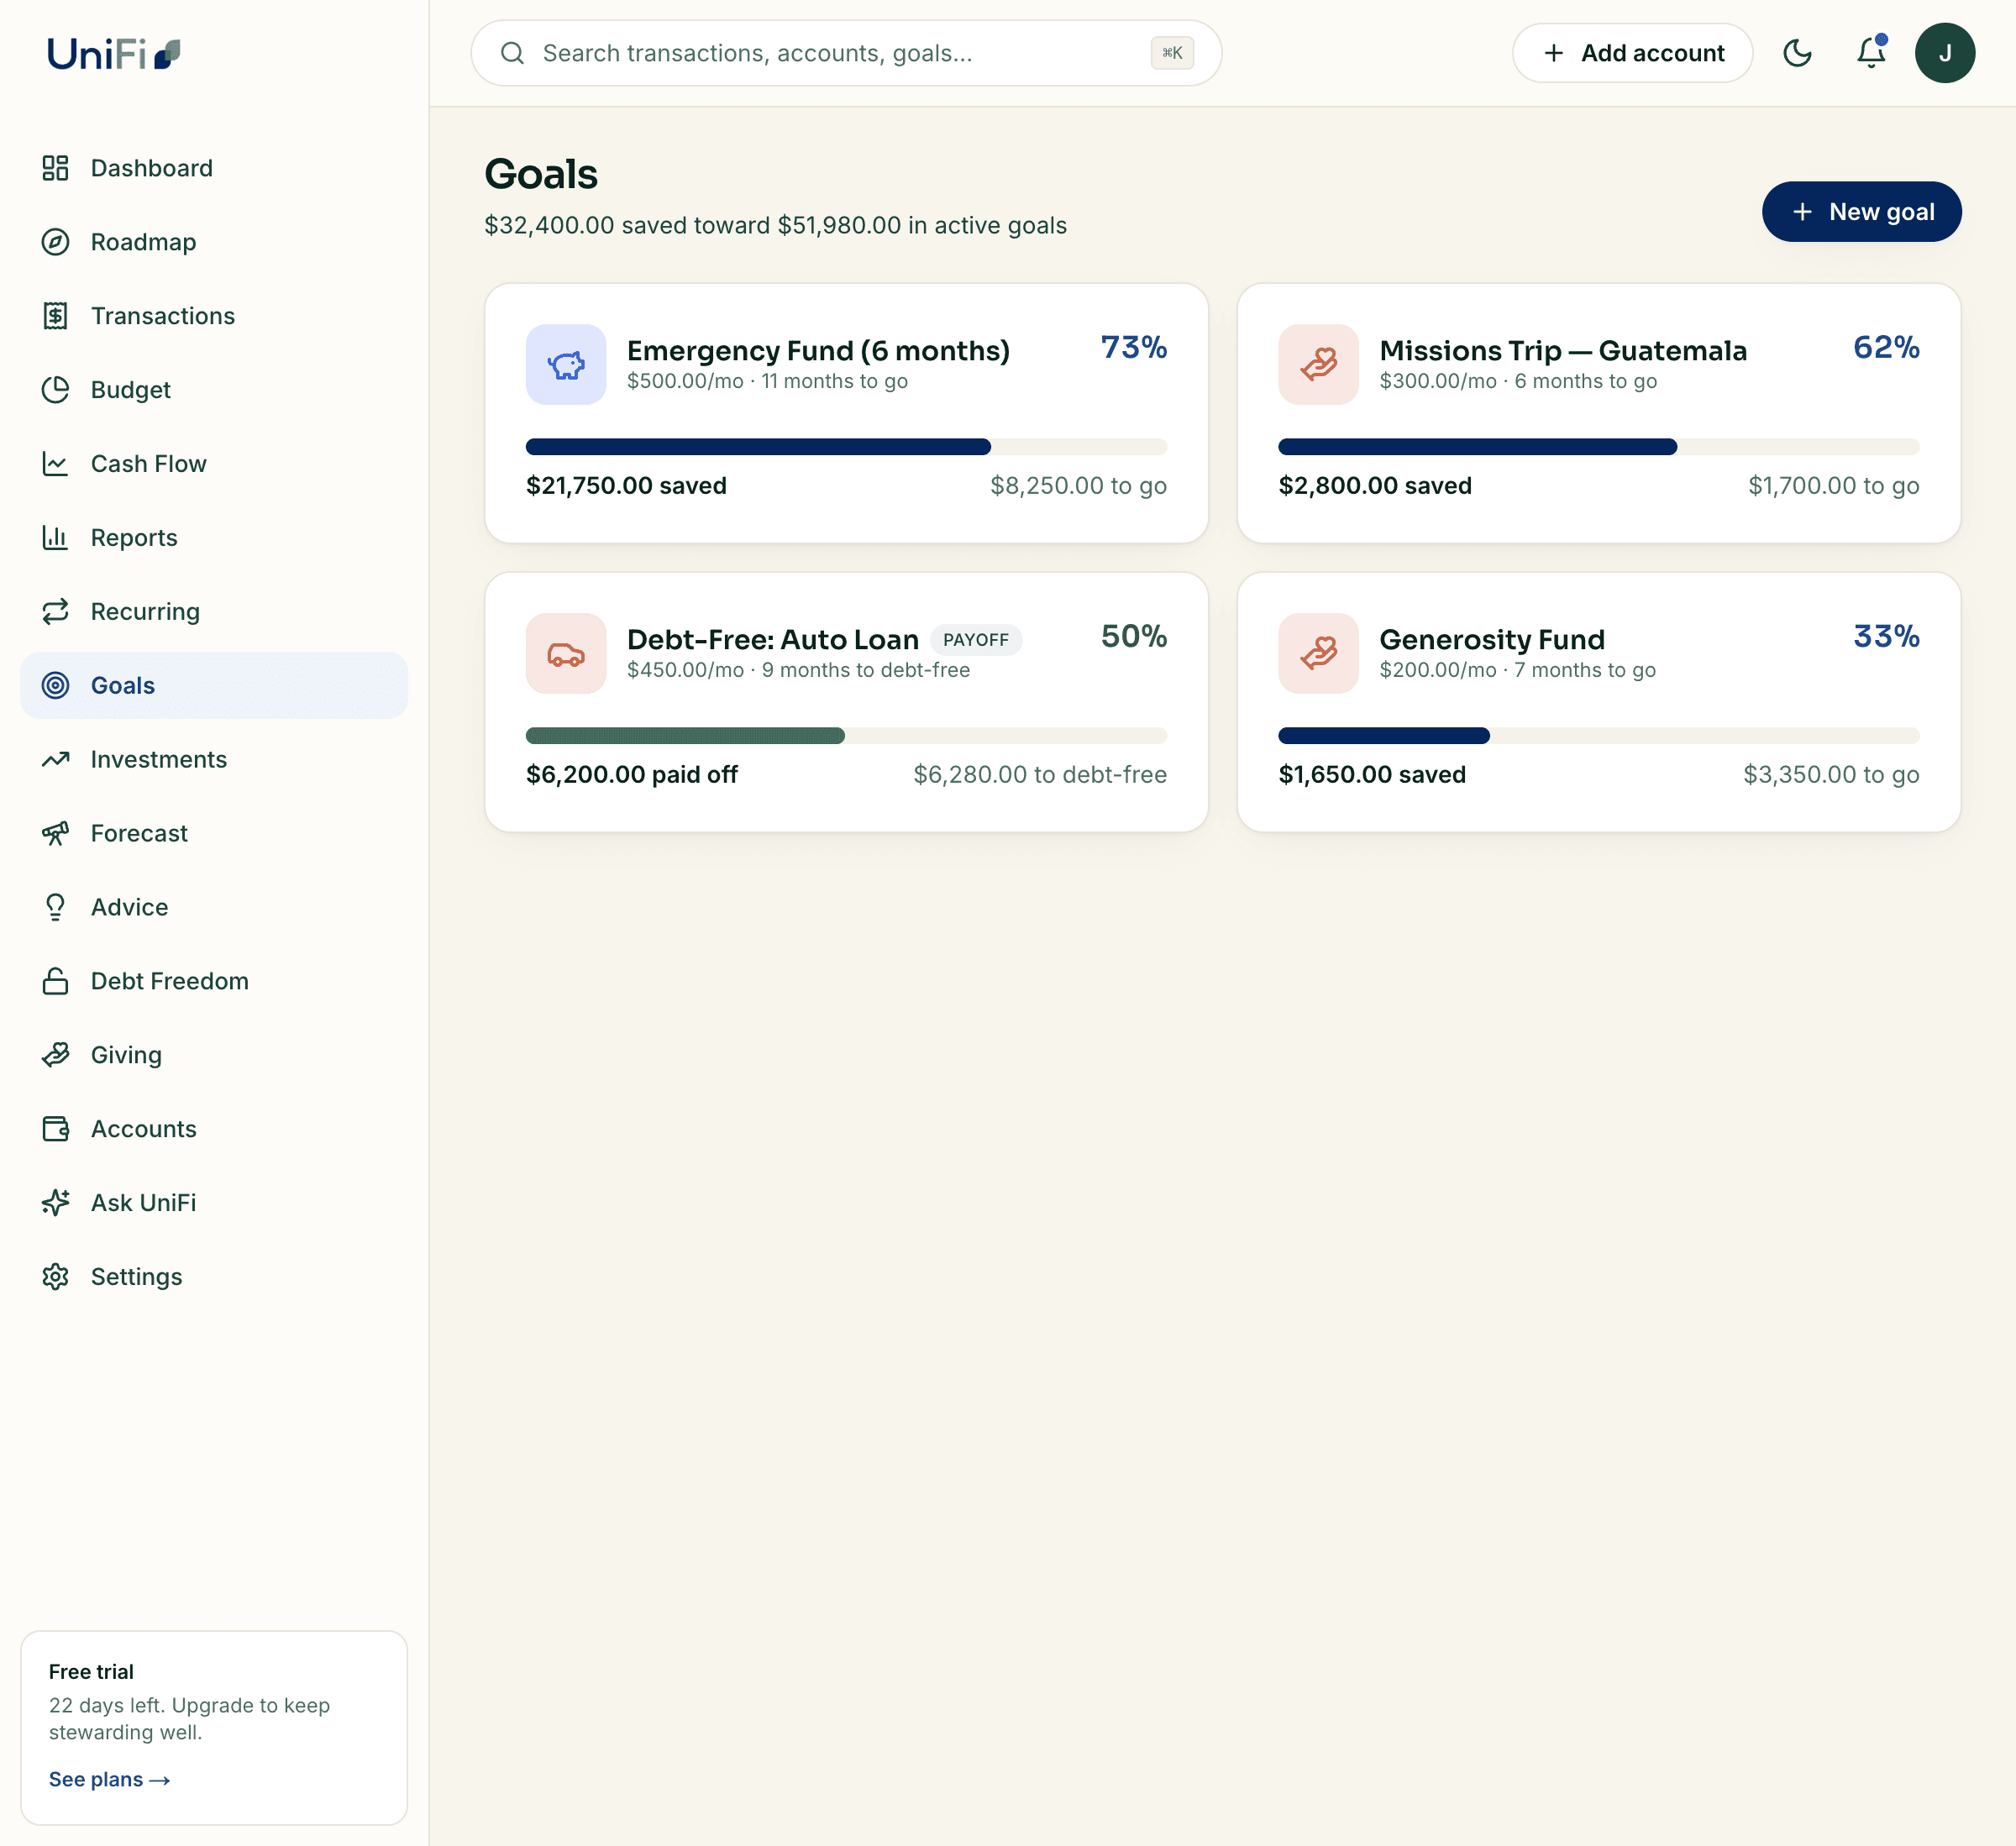Image resolution: width=2016 pixels, height=1846 pixels.
Task: Select Investments in the sidebar
Action: pos(214,759)
